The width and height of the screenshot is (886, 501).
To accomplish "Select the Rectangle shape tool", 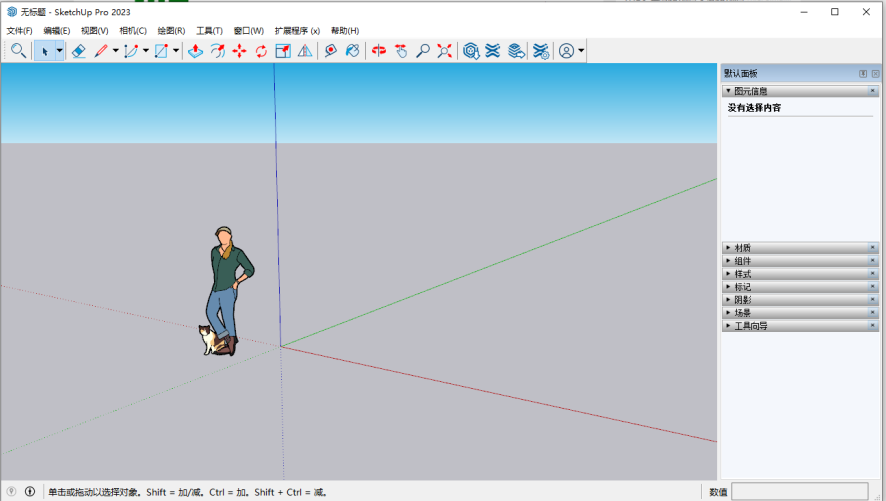I will 161,51.
